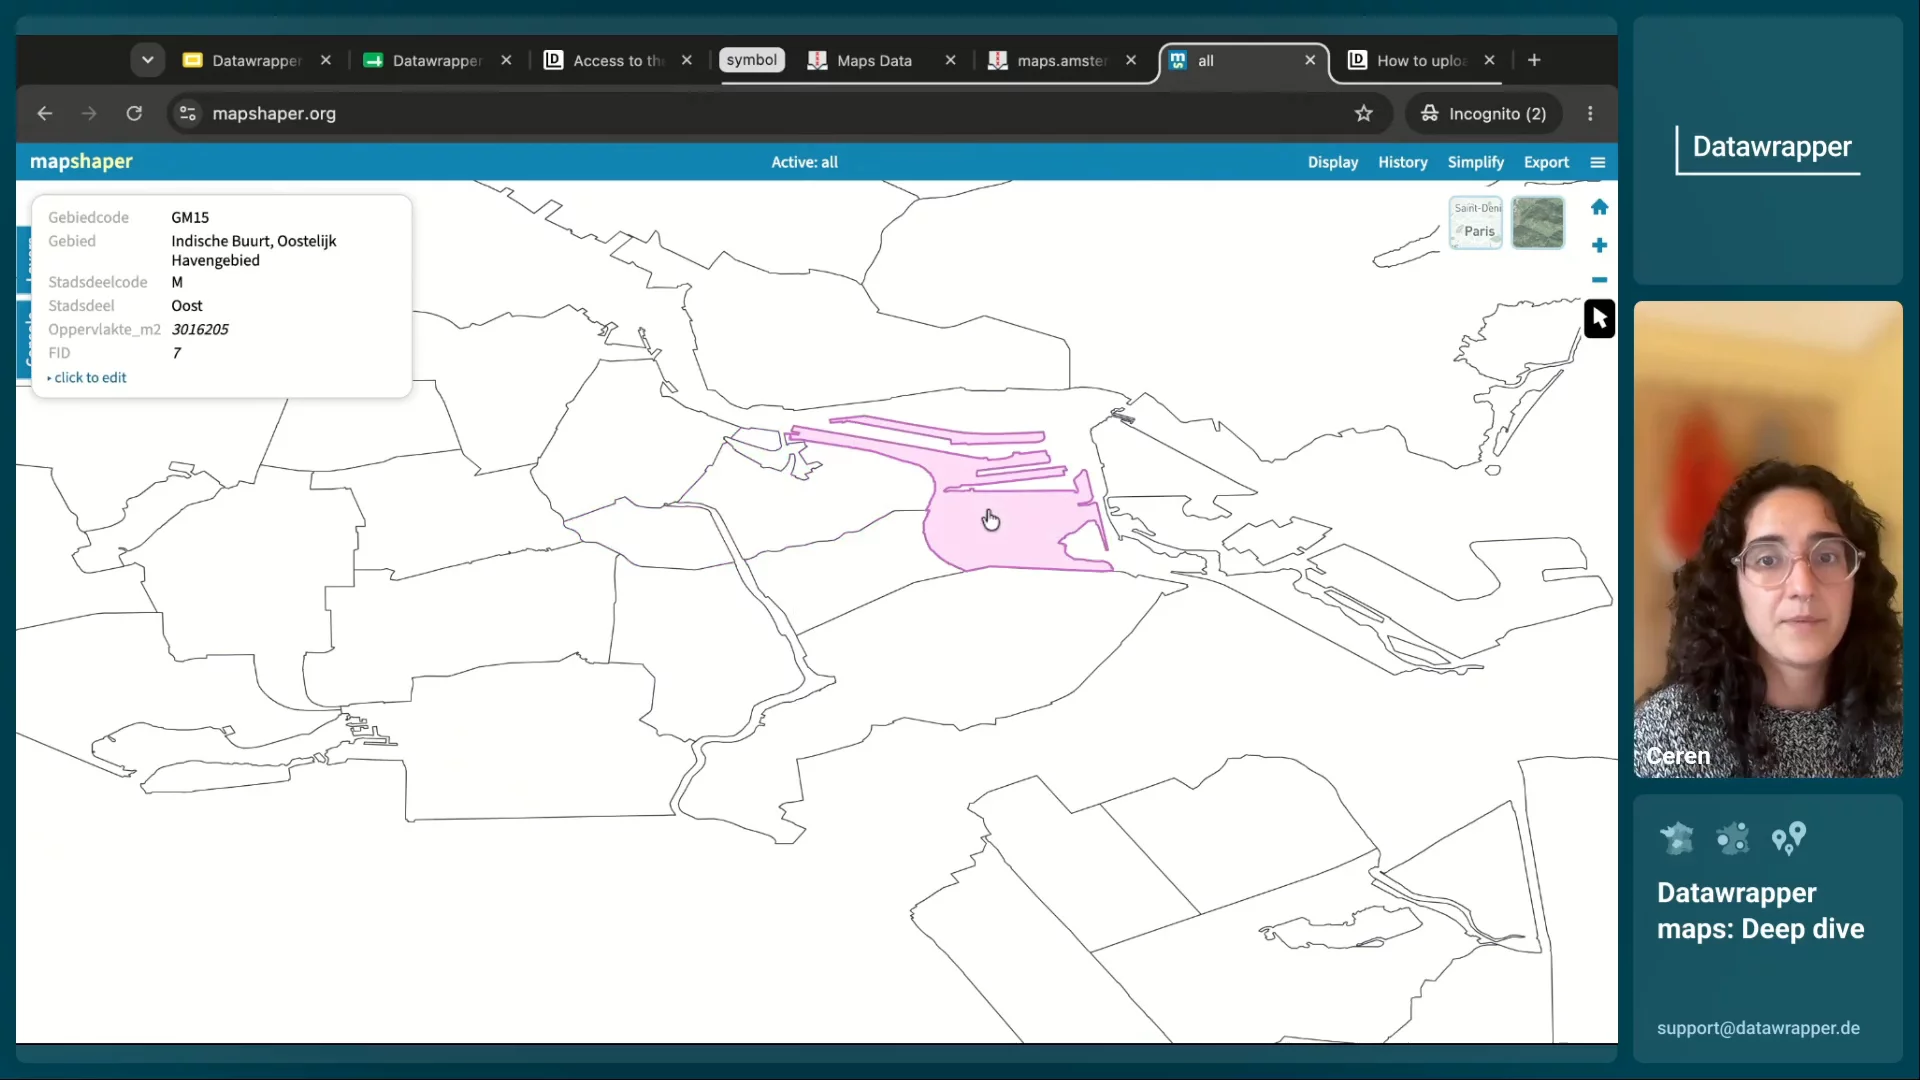This screenshot has height=1080, width=1920.
Task: Go back with the browser back arrow
Action: (44, 114)
